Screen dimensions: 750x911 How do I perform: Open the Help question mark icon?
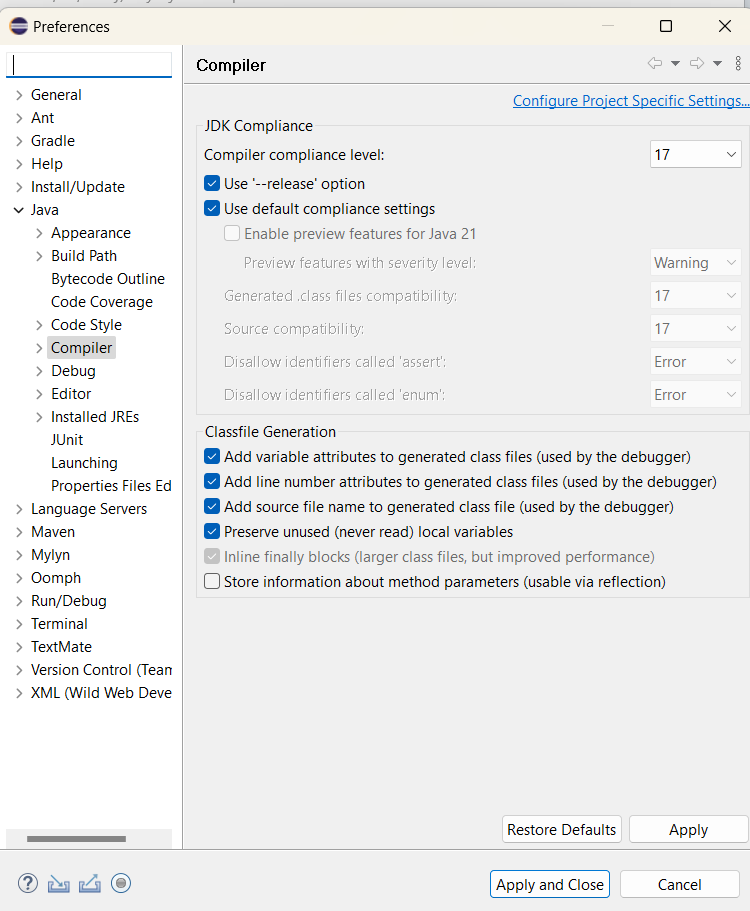tap(28, 884)
